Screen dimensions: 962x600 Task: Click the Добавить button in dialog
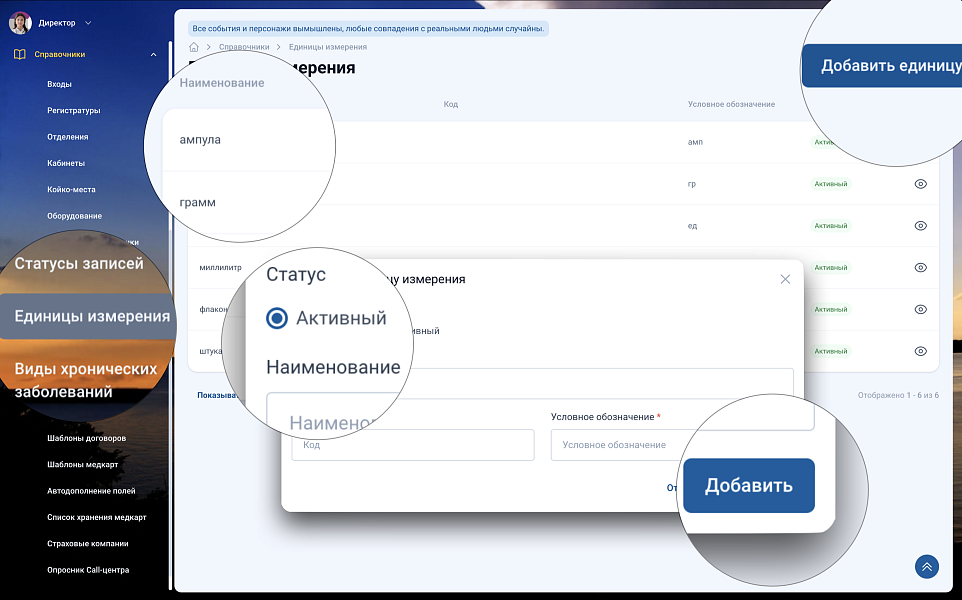748,486
